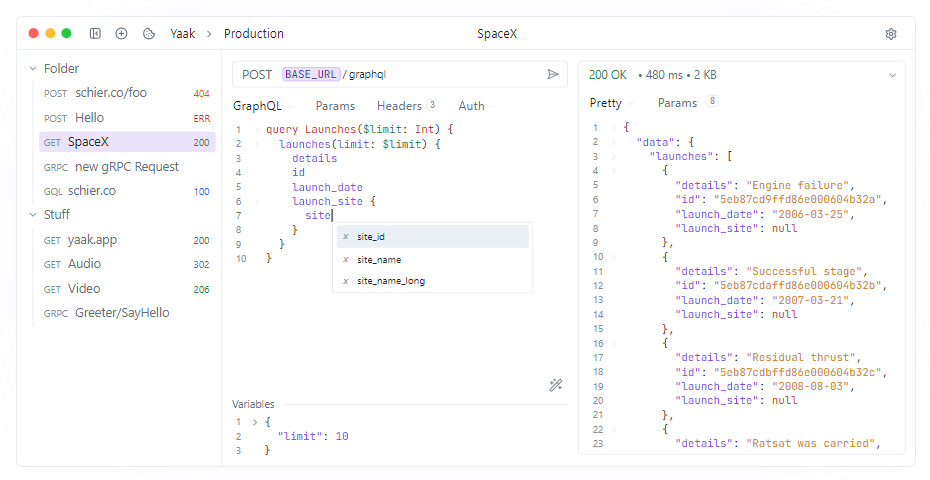
Task: Click the limit value 10 in Variables
Action: click(342, 436)
